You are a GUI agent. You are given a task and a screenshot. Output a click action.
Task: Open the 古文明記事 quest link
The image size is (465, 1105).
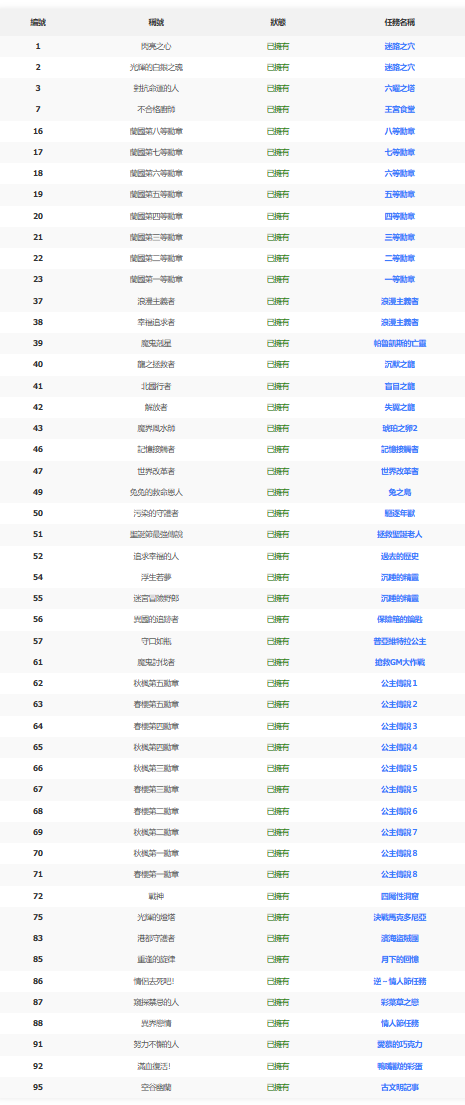tap(399, 1087)
